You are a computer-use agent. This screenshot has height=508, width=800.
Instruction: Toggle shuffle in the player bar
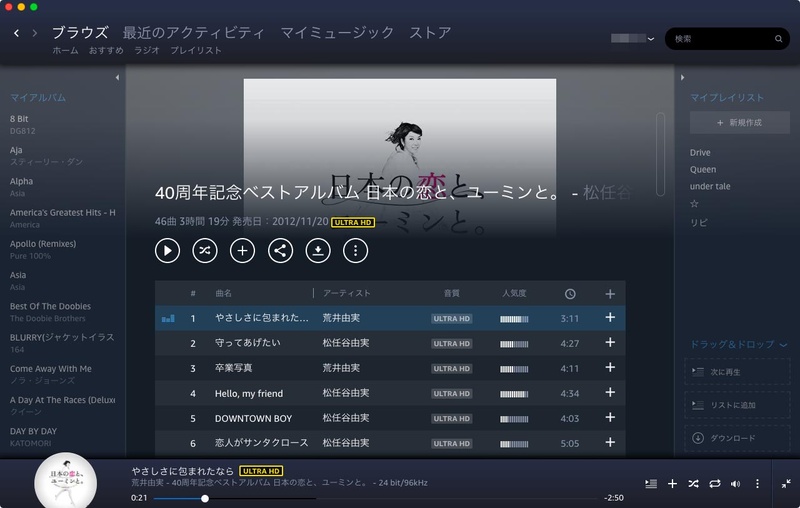(x=693, y=484)
